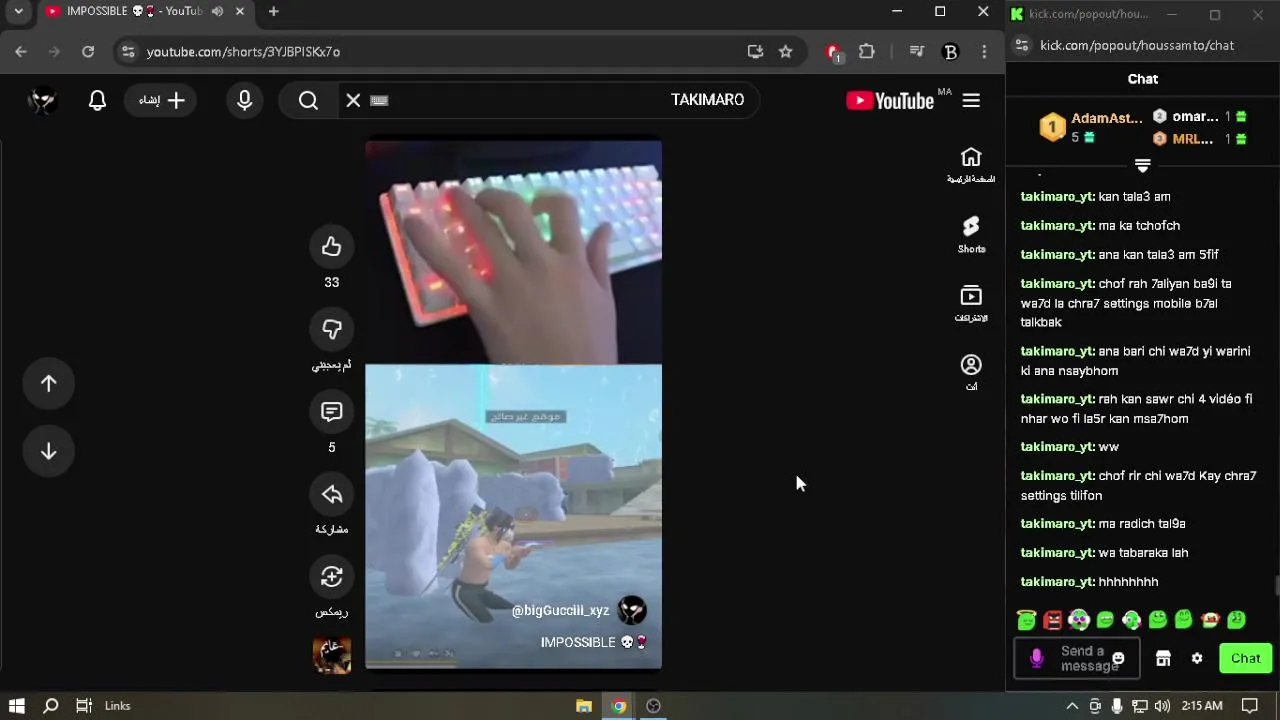The width and height of the screenshot is (1280, 720).
Task: Click the bigGucciii channel avatar on short
Action: point(632,610)
